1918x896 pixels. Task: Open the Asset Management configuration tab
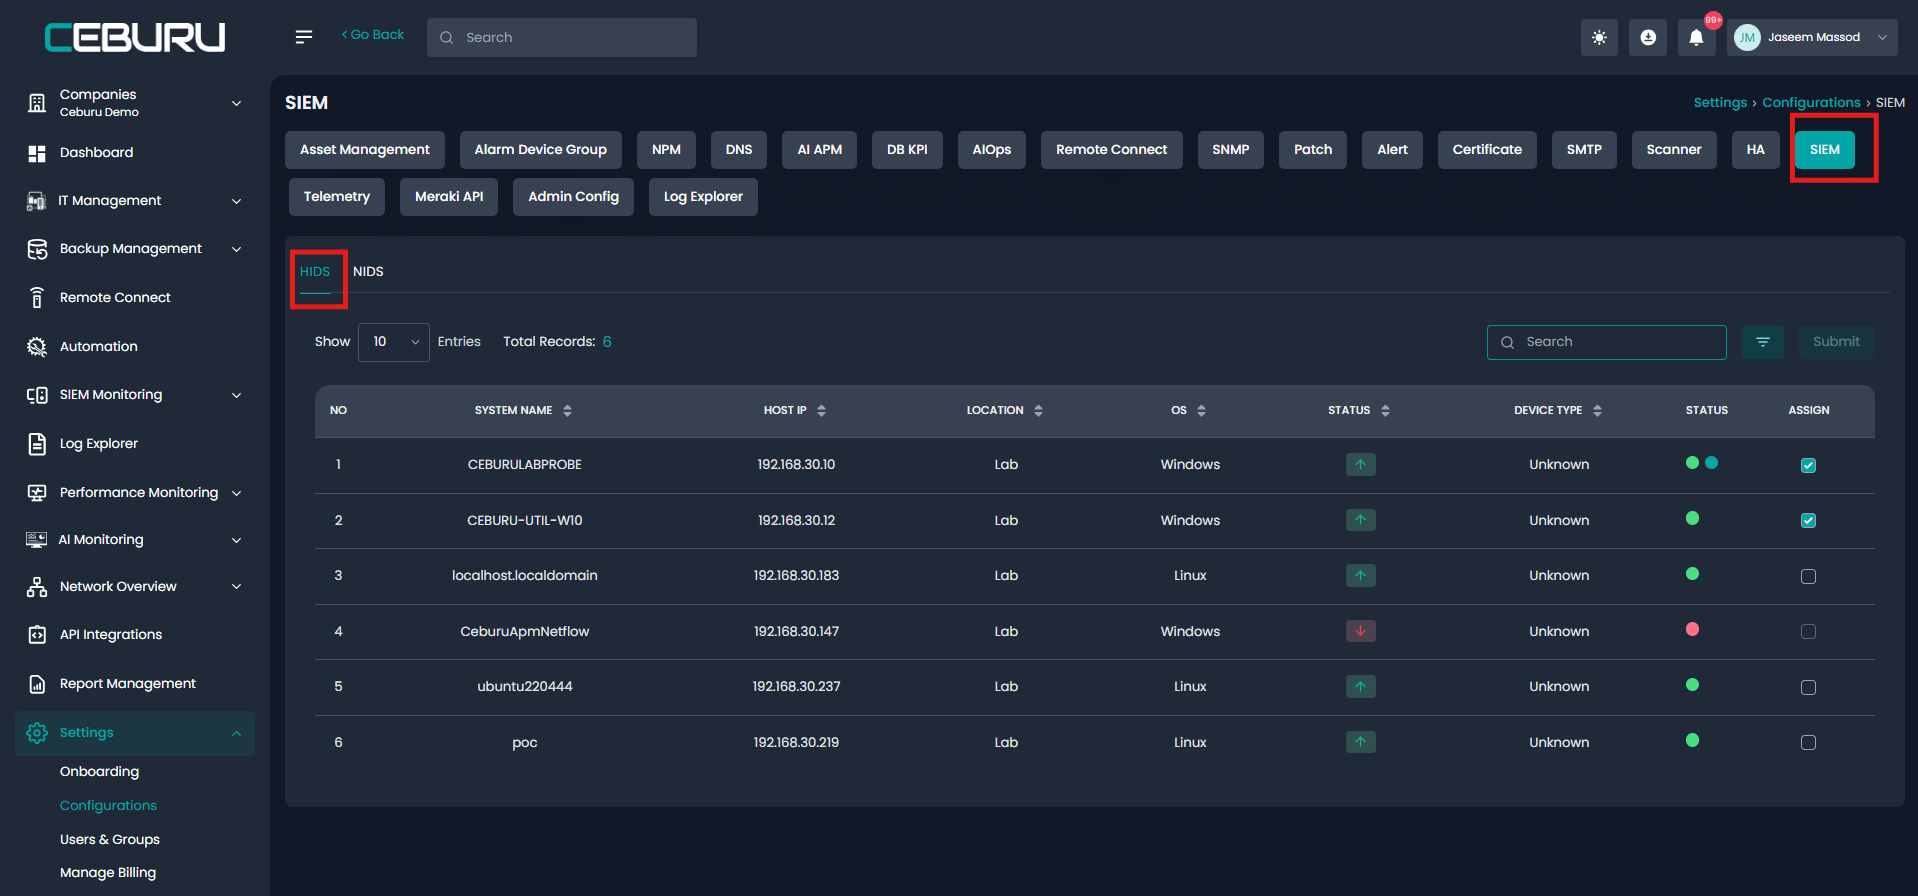pyautogui.click(x=365, y=150)
